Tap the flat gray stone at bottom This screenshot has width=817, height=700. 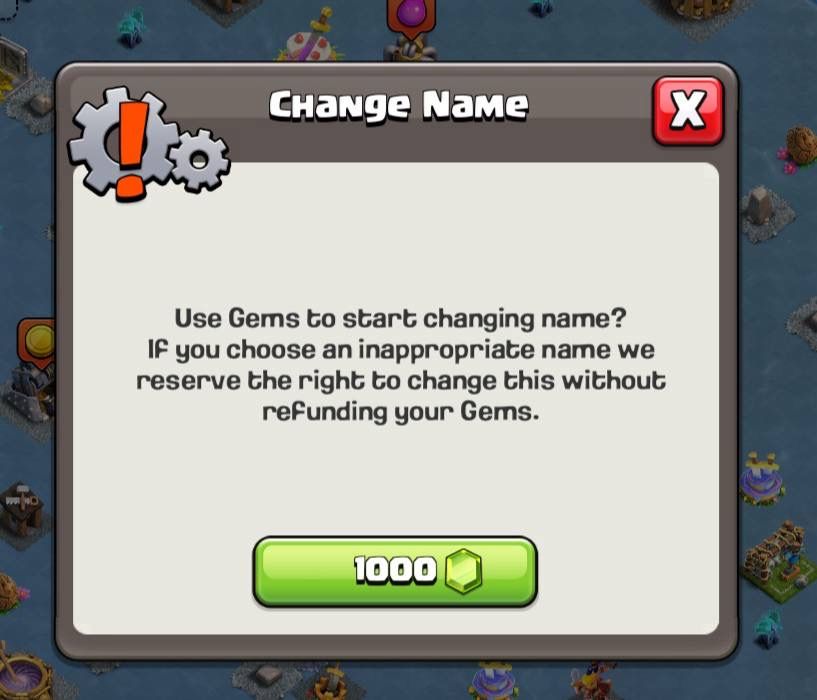pos(269,677)
